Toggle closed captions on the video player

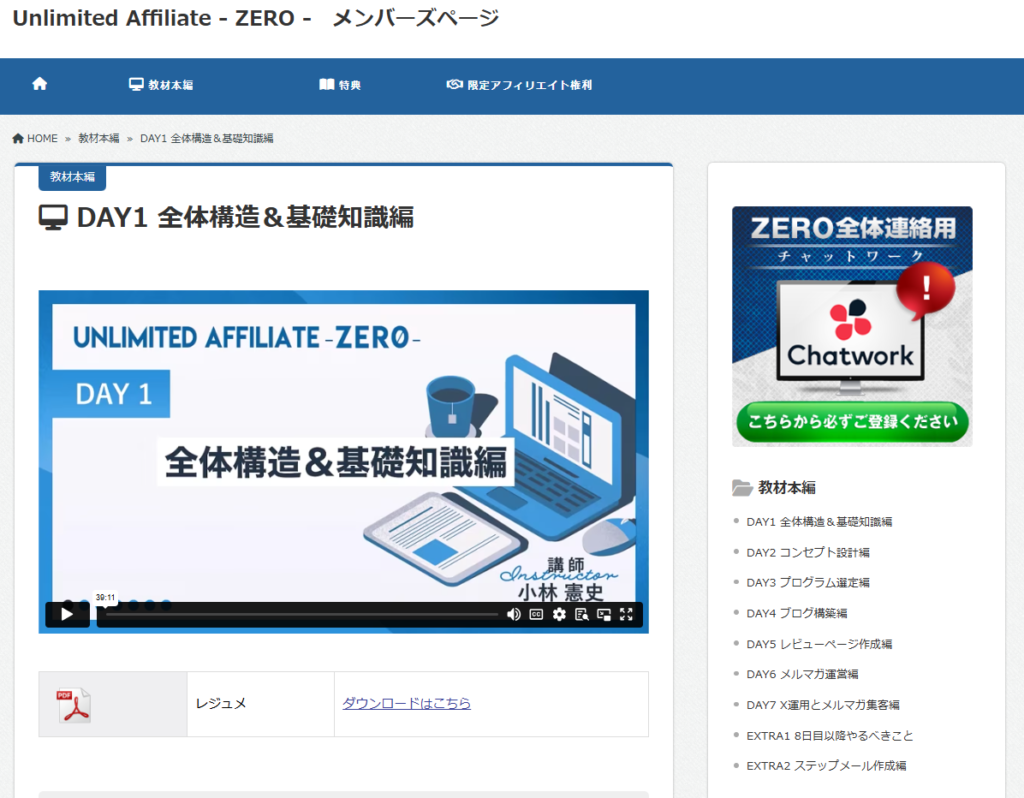click(x=536, y=614)
